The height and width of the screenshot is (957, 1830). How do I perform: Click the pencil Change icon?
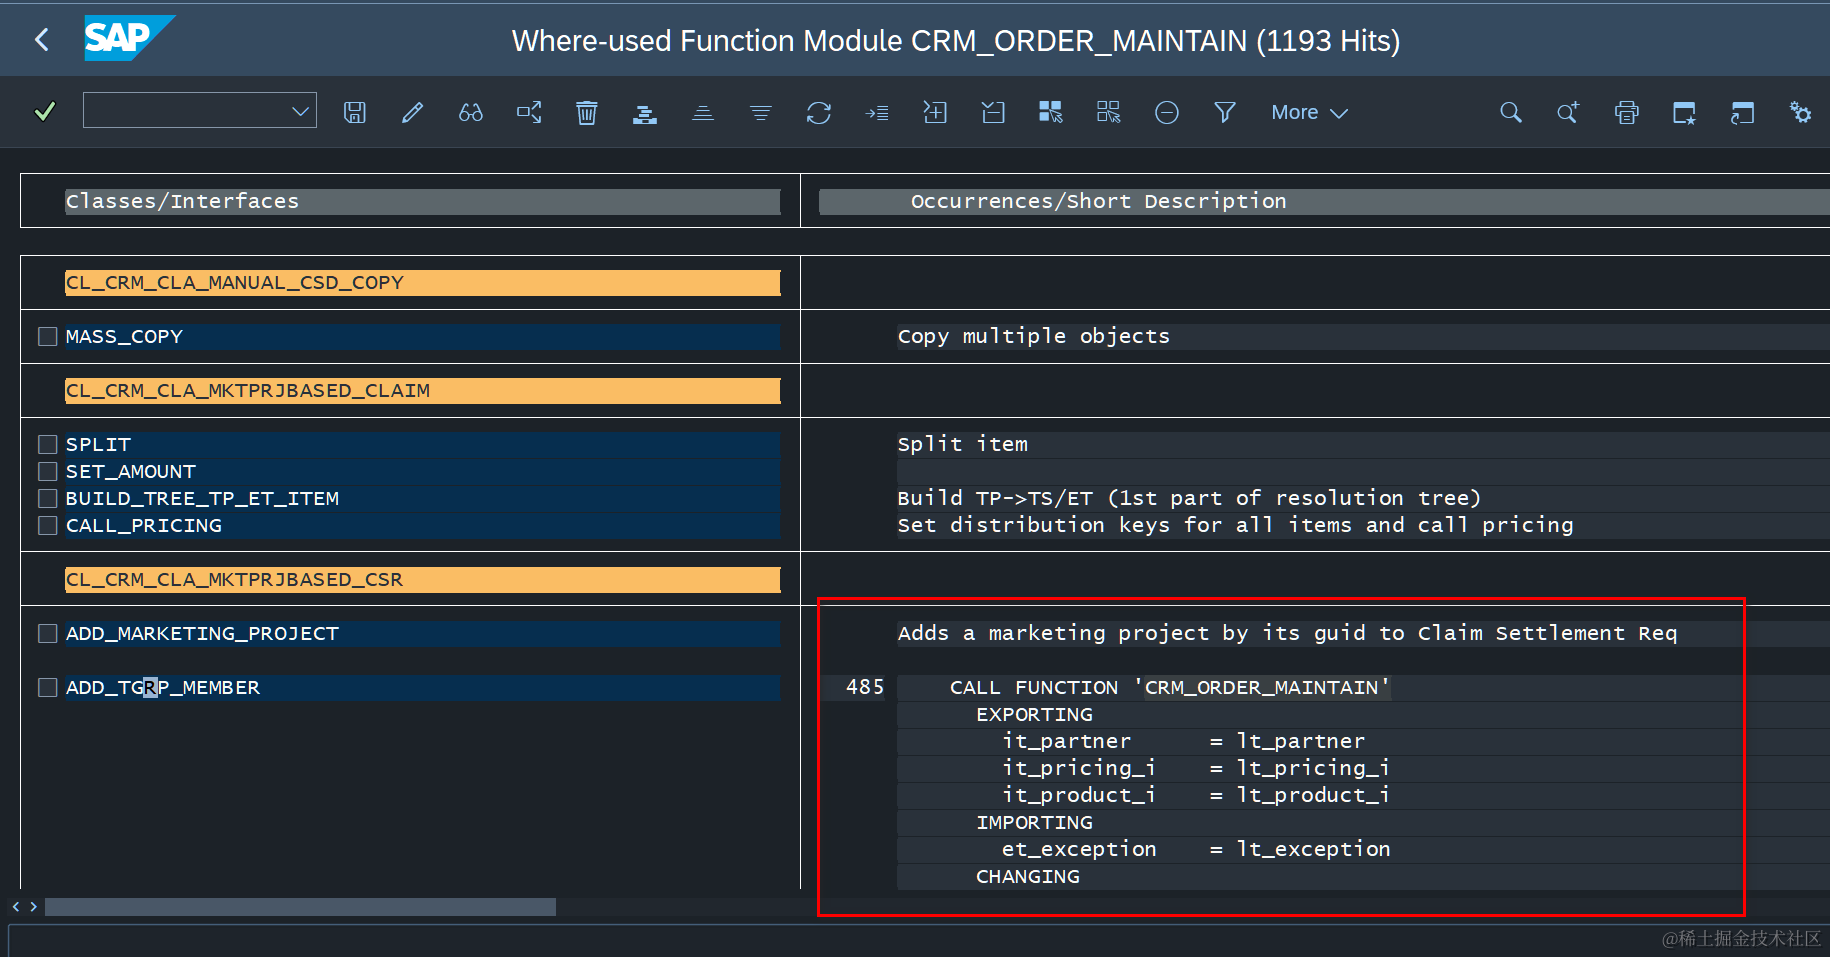tap(413, 112)
